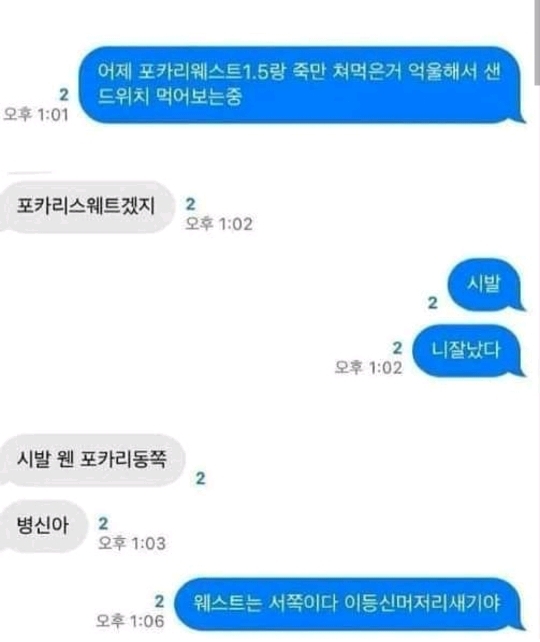Click the unread count 2 above 오후 1:06

click(x=159, y=601)
